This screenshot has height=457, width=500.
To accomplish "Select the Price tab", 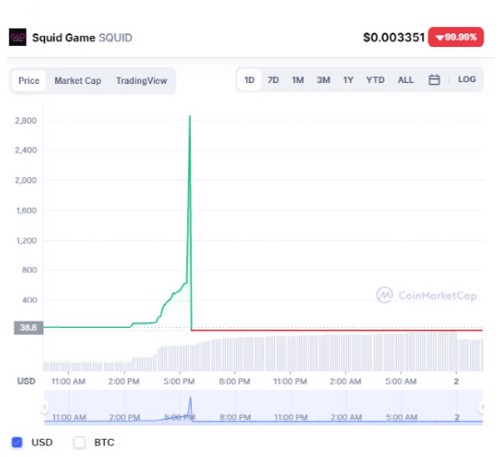I will pos(29,81).
